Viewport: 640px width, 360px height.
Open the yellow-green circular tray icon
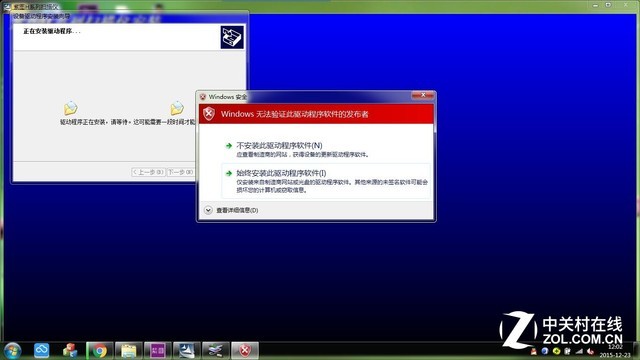(556, 351)
